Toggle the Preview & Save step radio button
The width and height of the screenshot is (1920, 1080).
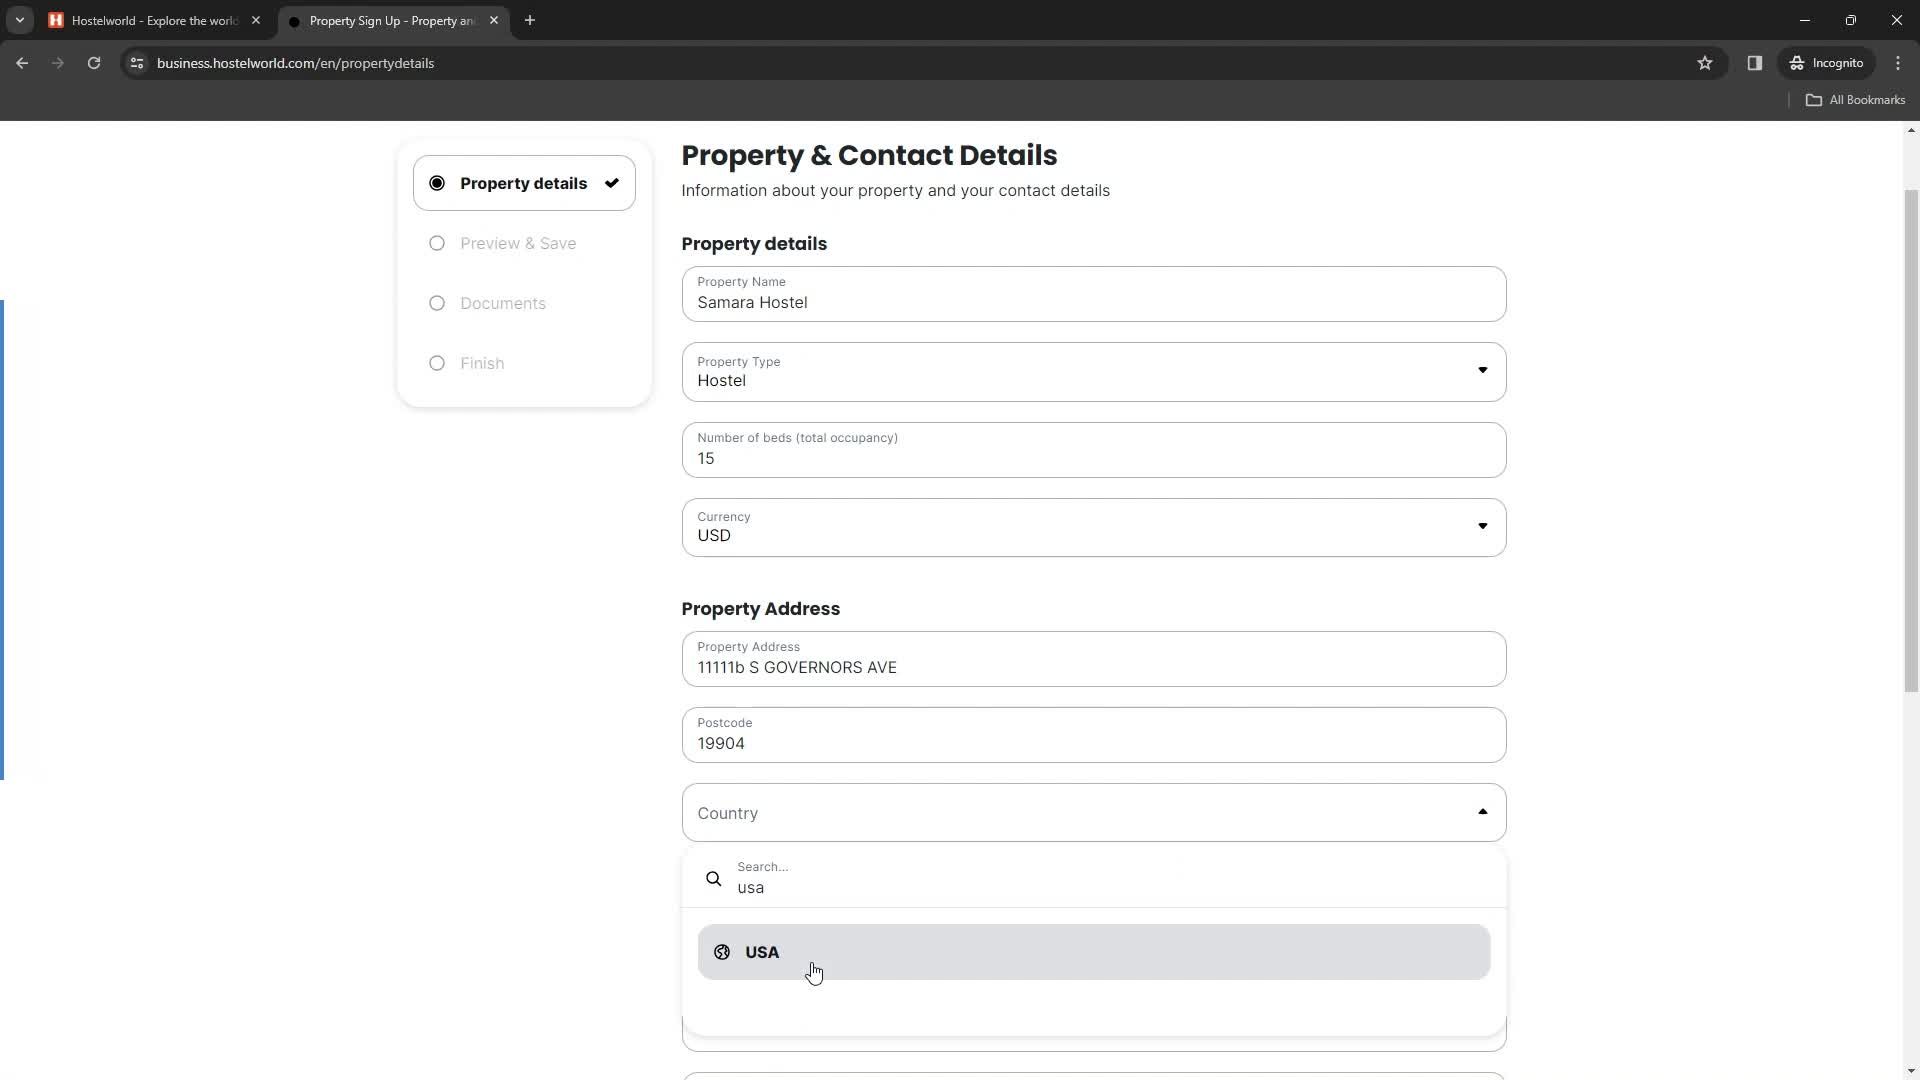(436, 243)
